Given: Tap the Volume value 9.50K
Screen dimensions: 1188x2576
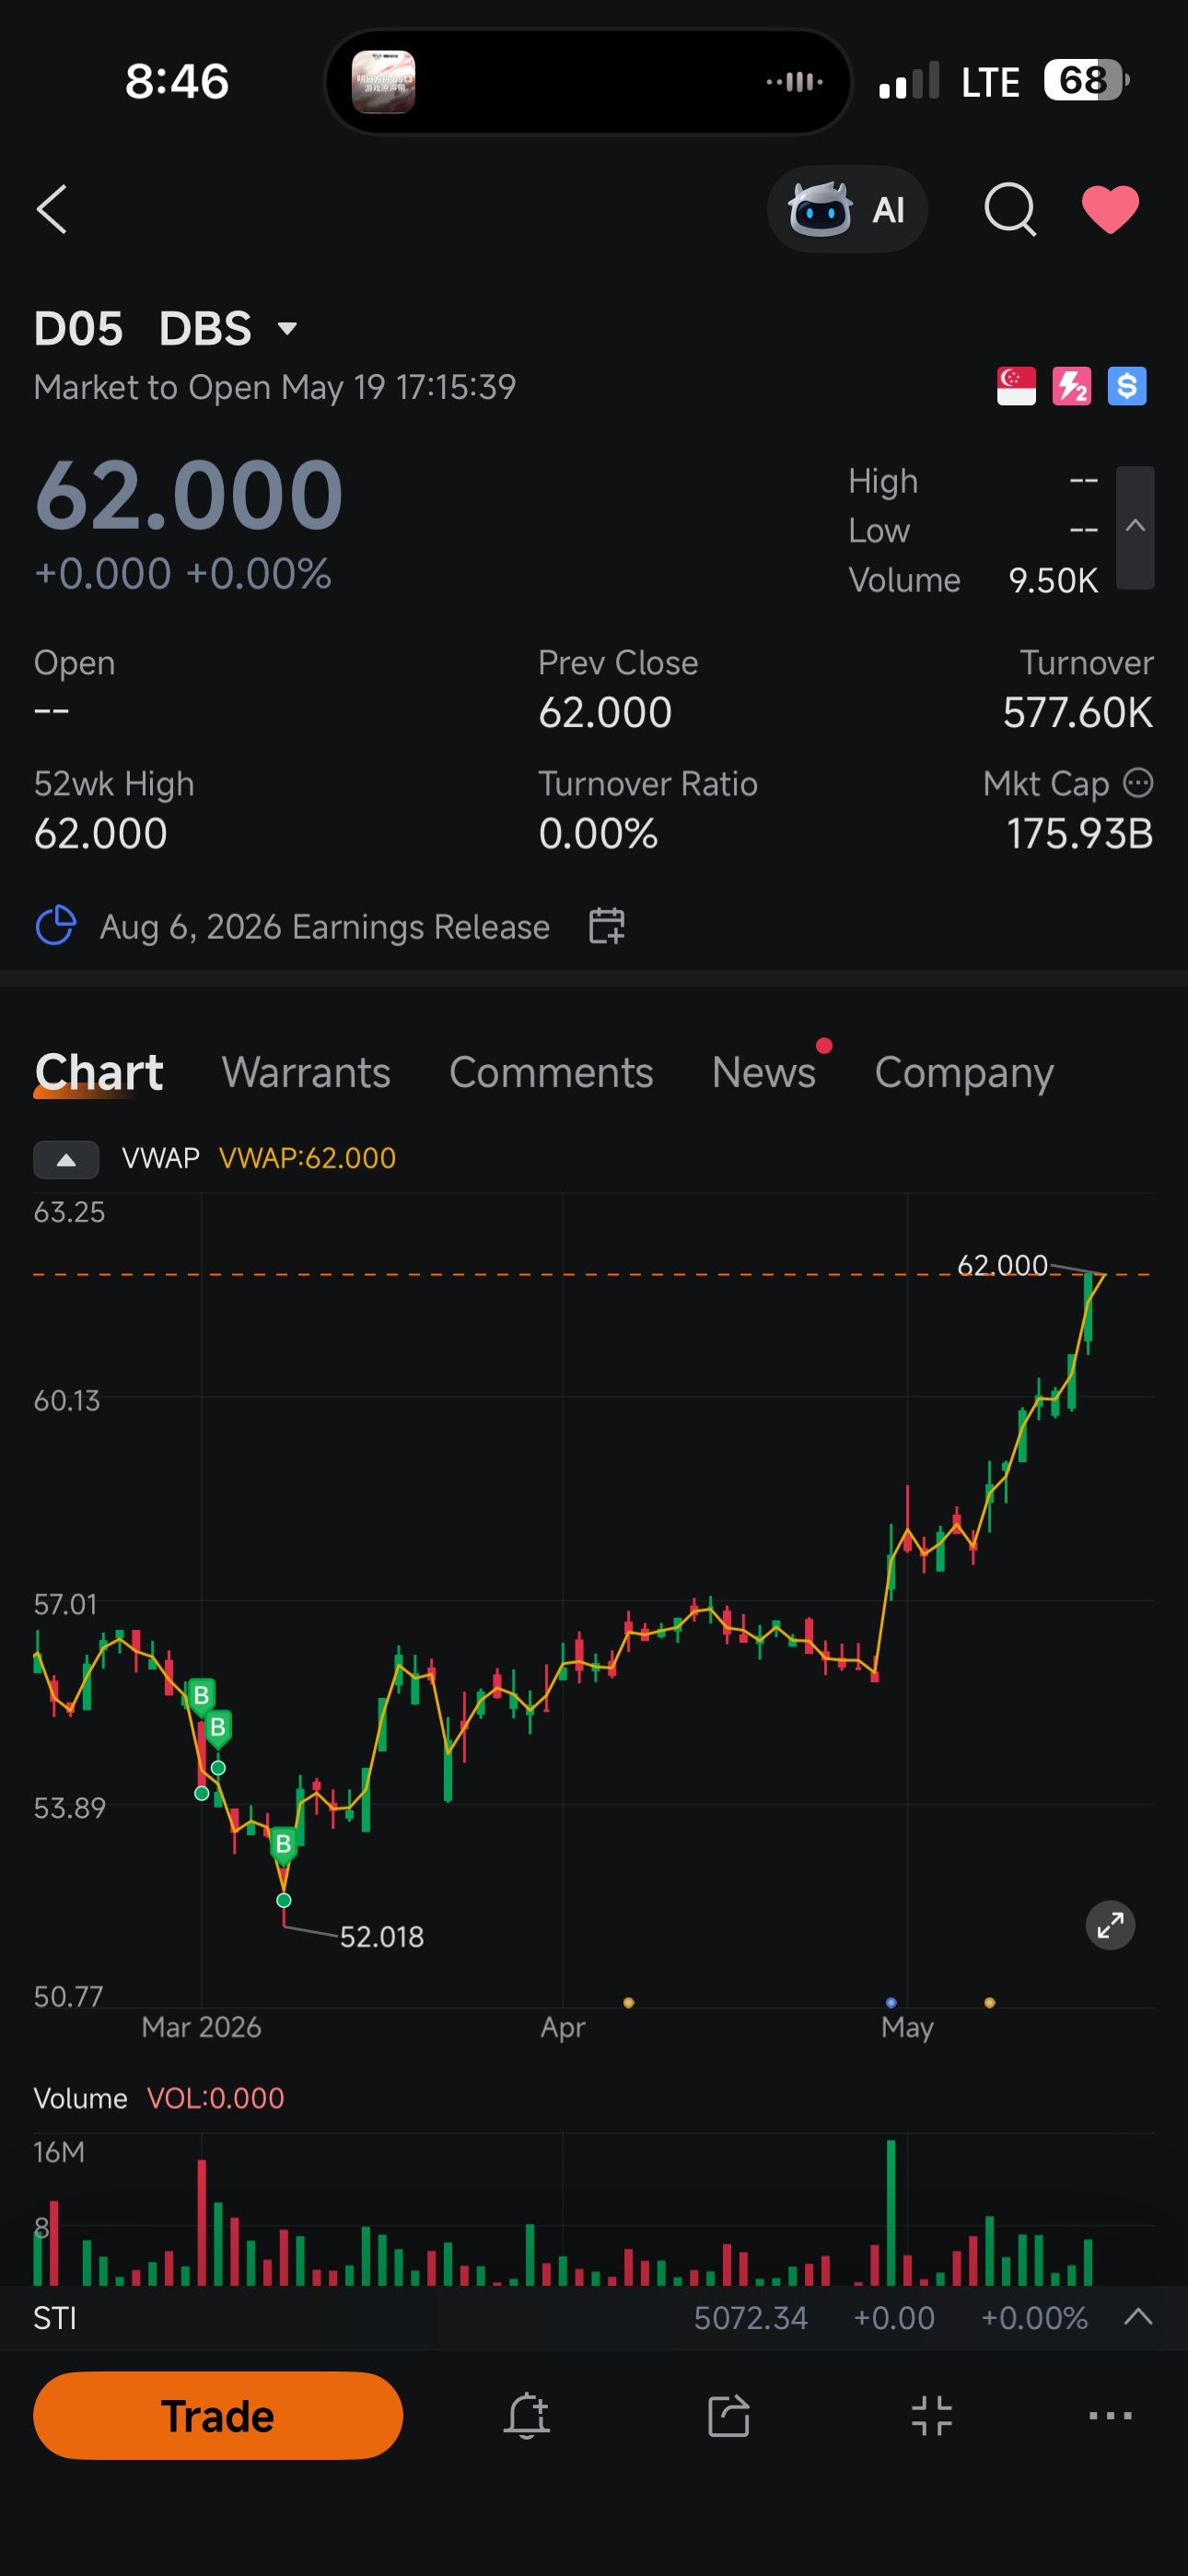Looking at the screenshot, I should coord(1053,580).
